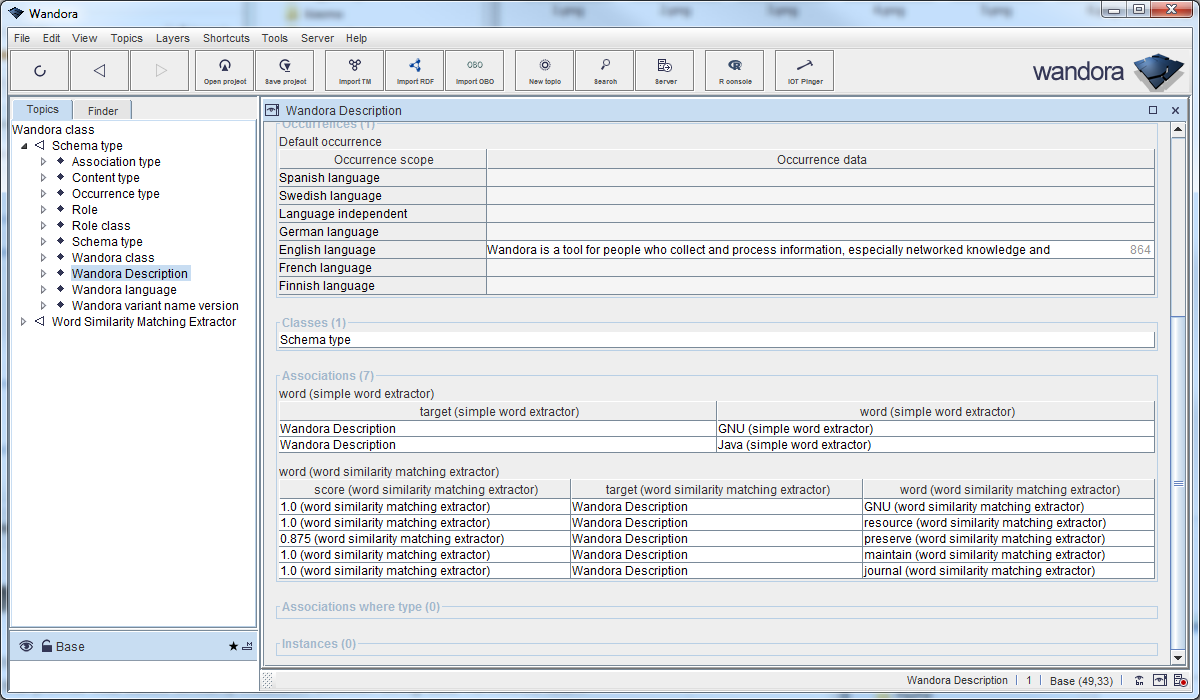Collapse the Schema type root node
The height and width of the screenshot is (700, 1200).
(x=24, y=146)
